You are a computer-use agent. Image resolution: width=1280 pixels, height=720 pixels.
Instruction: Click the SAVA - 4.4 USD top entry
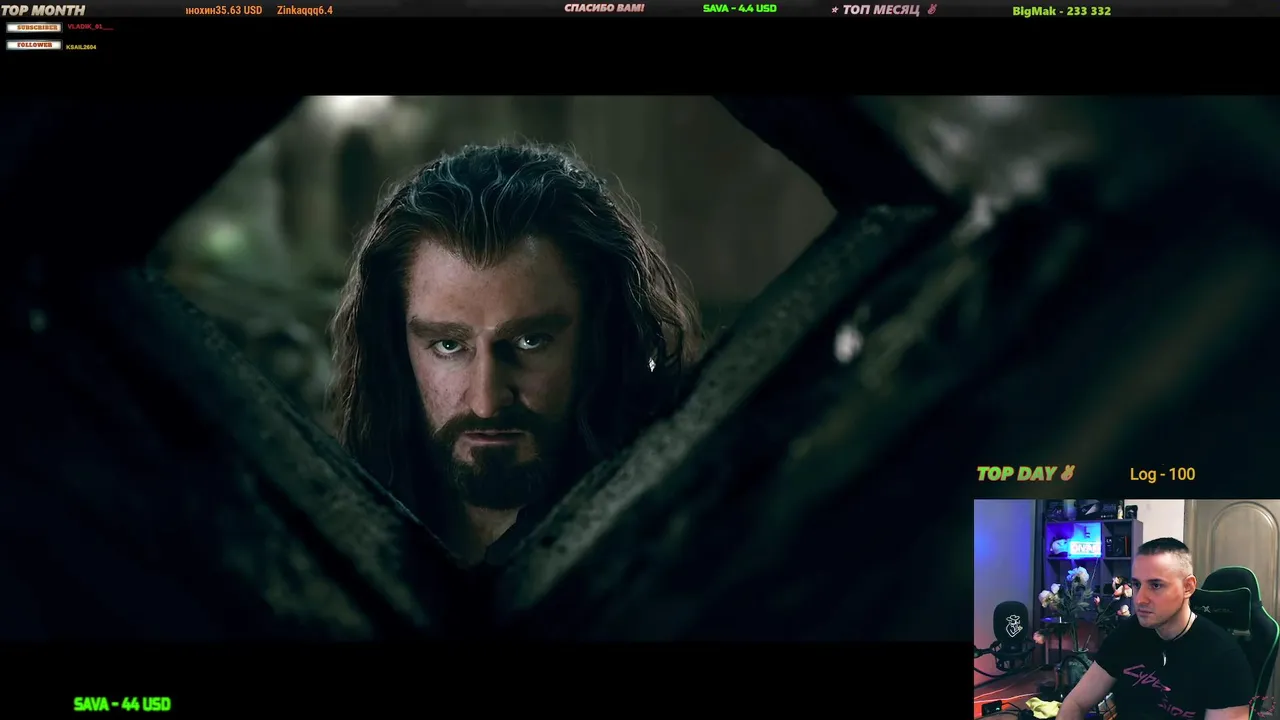[740, 8]
